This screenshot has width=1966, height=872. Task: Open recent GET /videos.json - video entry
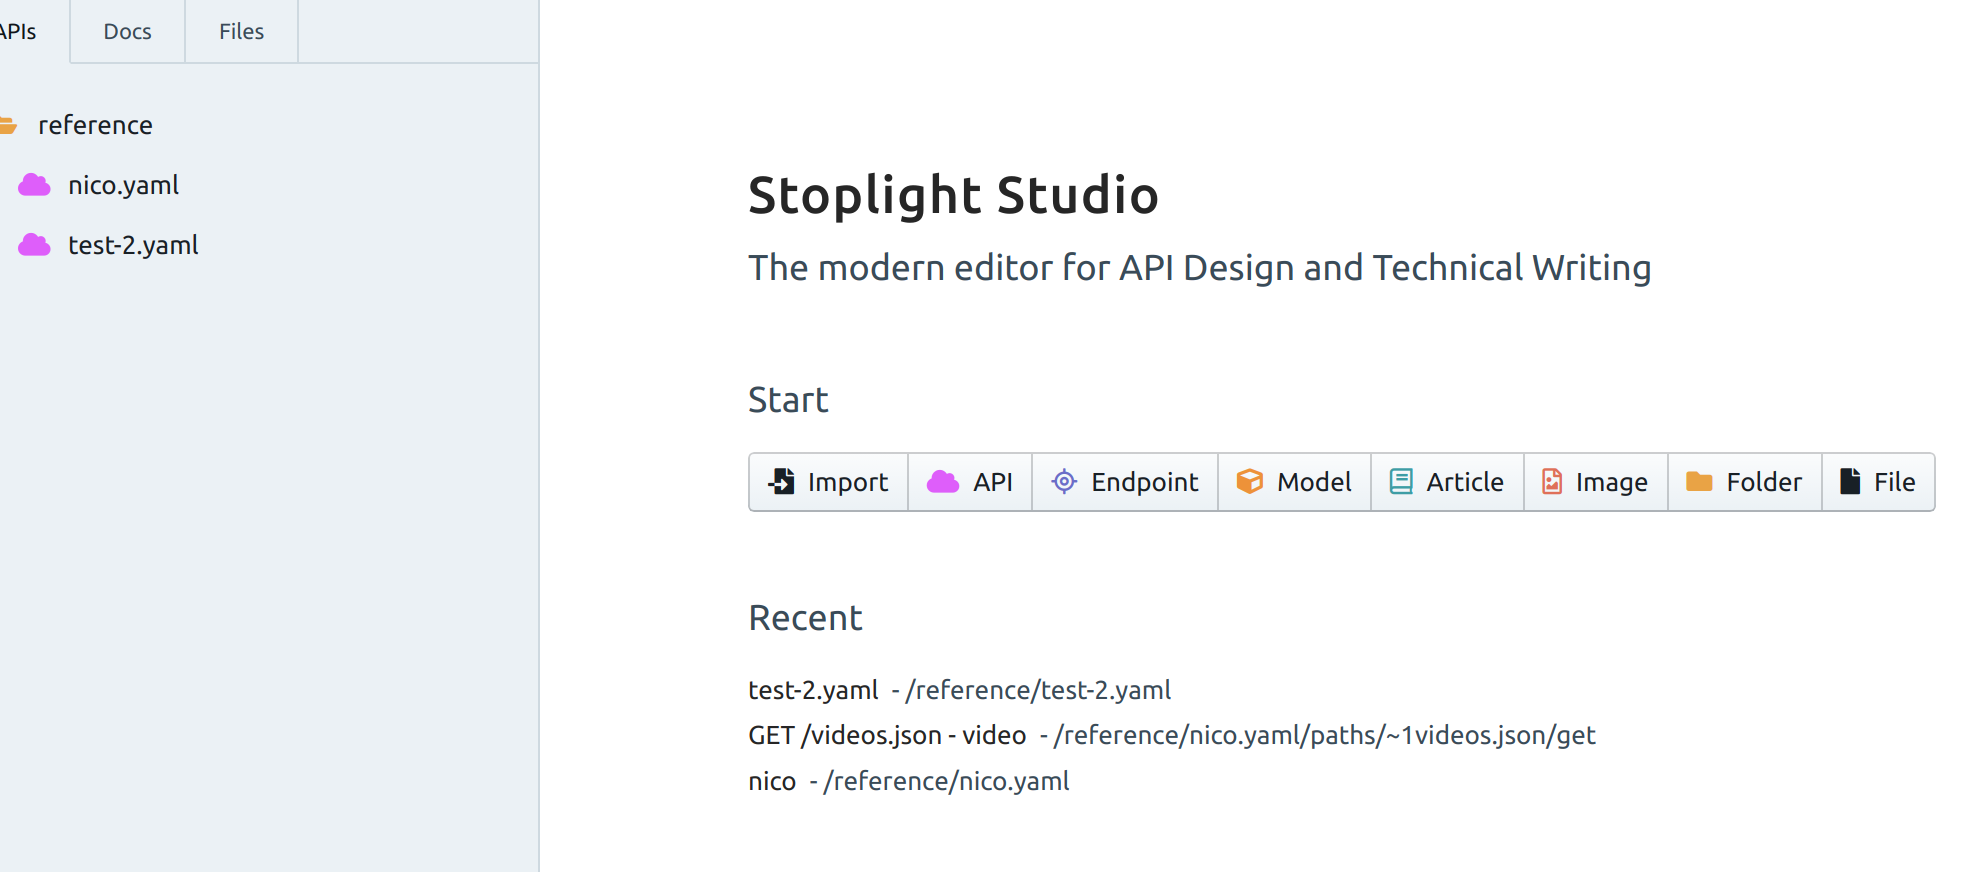pyautogui.click(x=887, y=736)
